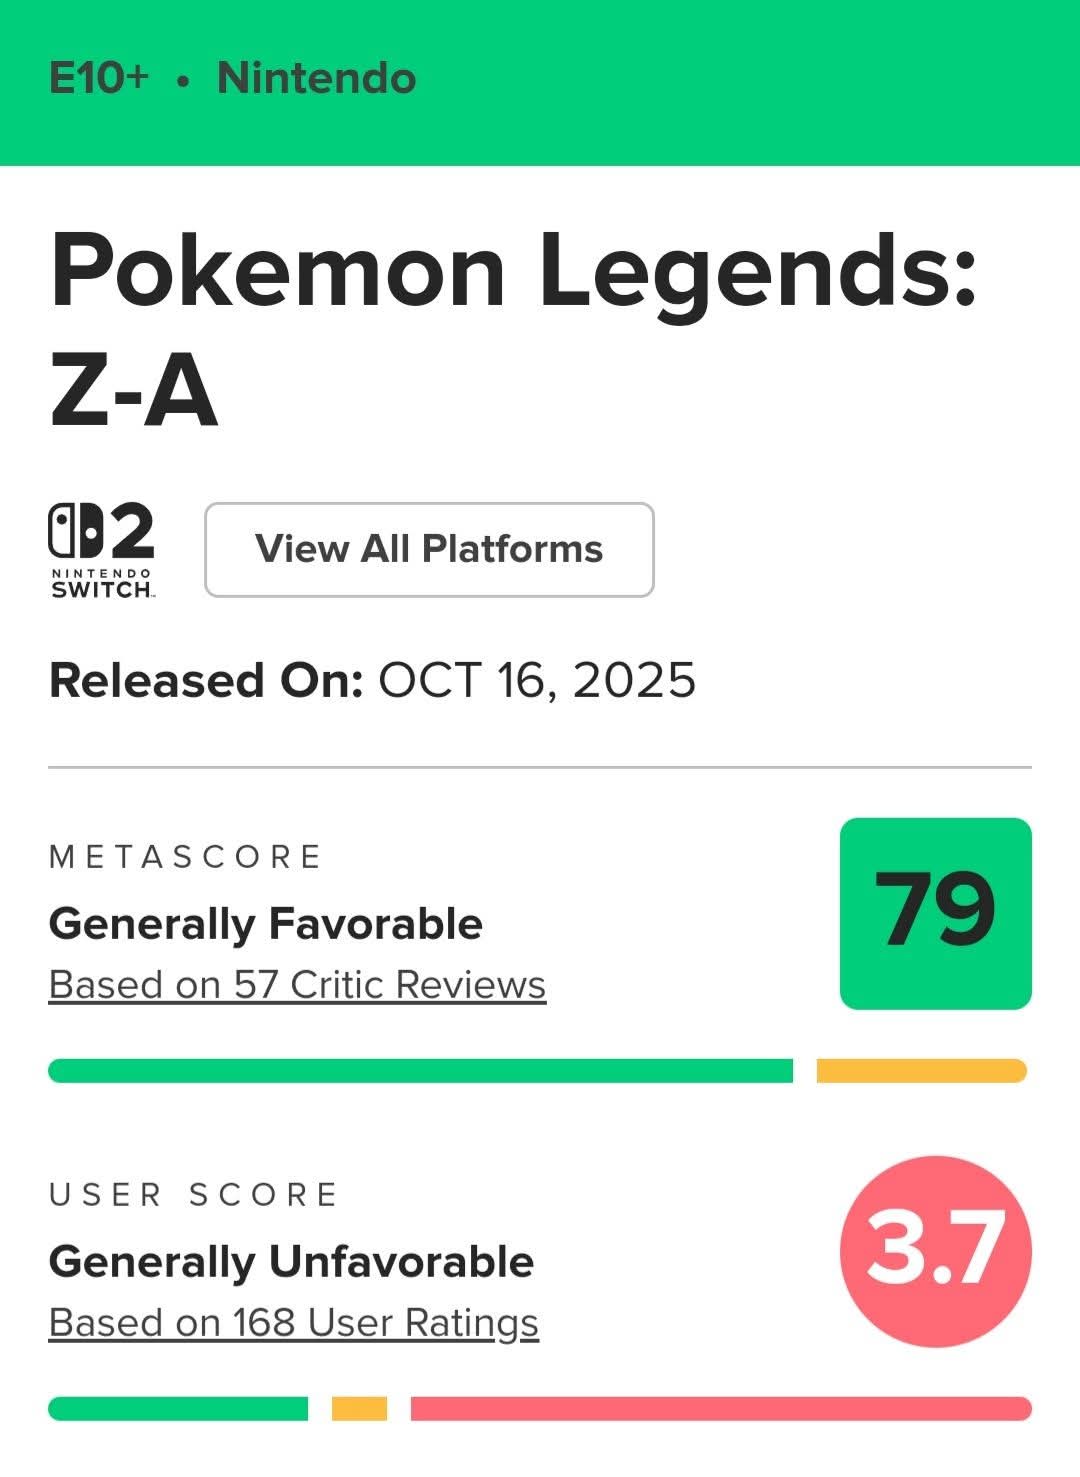
Task: Click the Released On label
Action: tap(205, 681)
